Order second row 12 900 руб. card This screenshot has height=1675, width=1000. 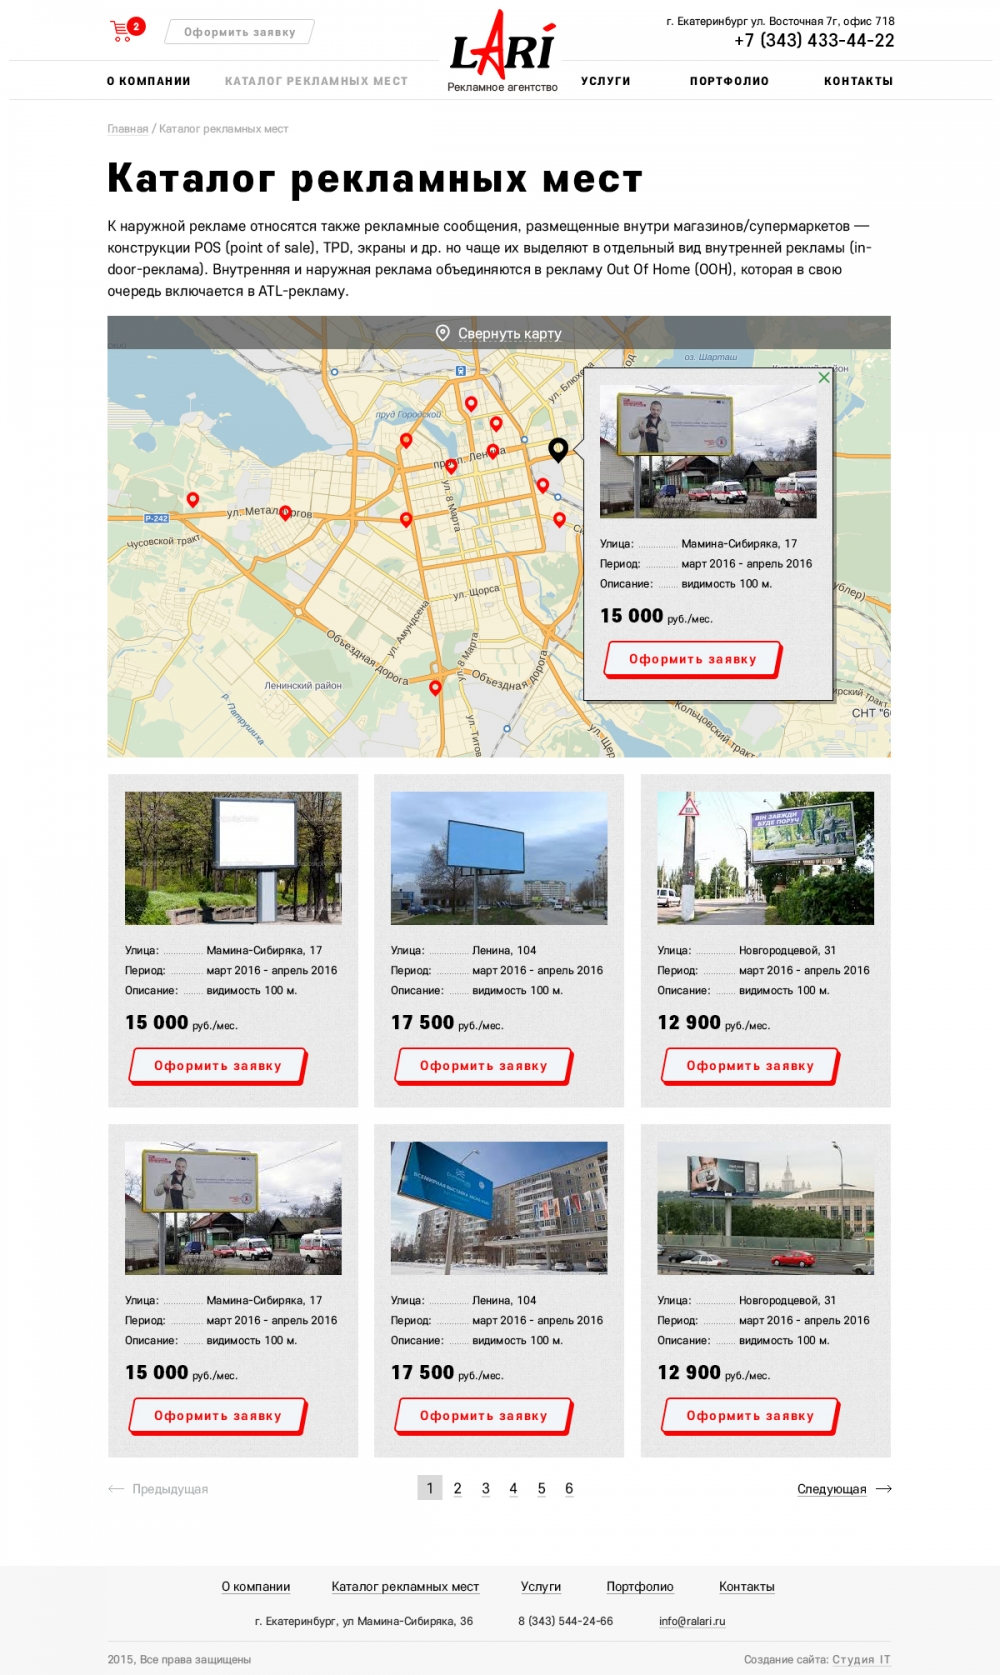(751, 1416)
